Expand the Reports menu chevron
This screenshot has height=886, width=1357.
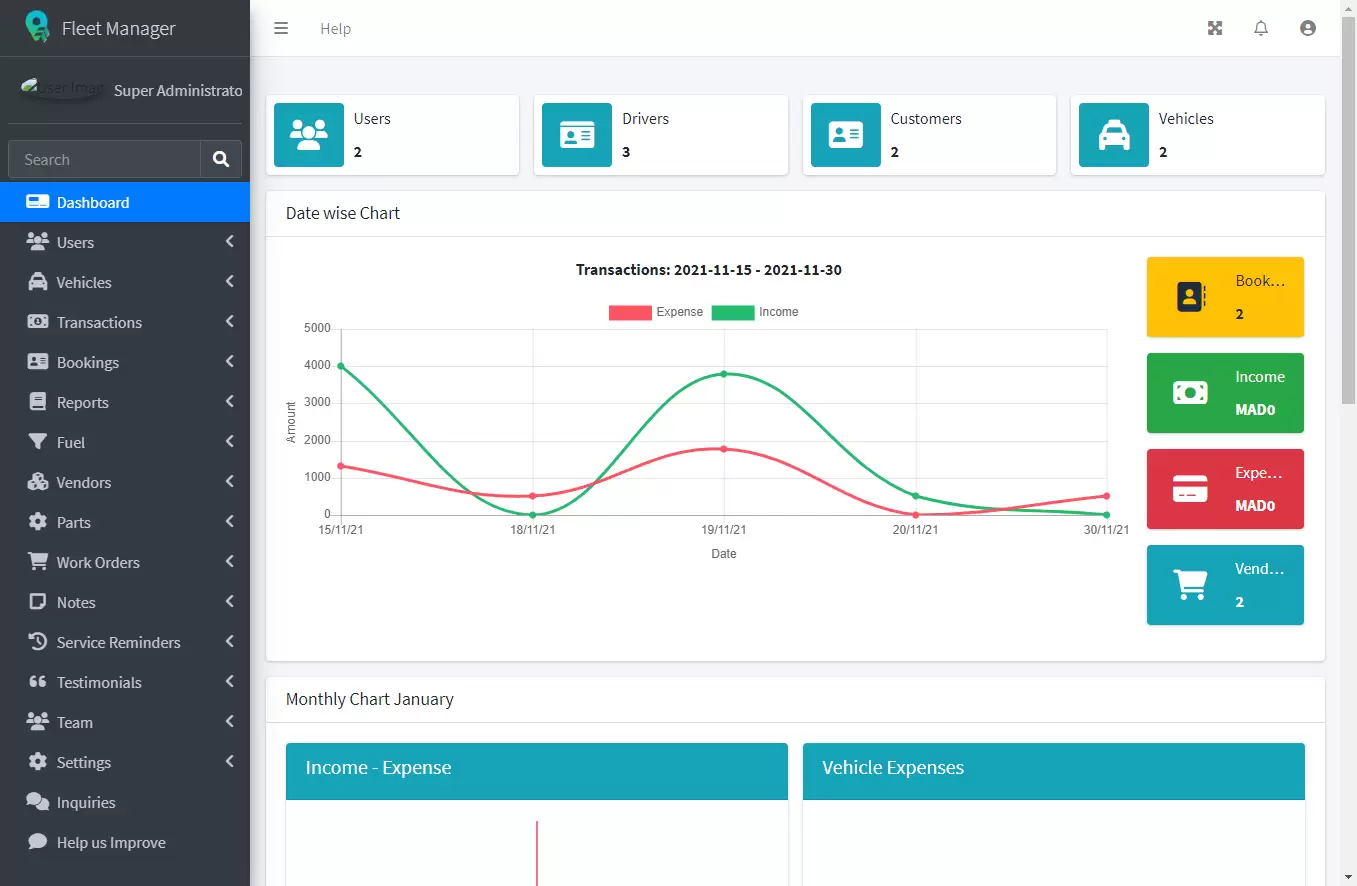230,402
